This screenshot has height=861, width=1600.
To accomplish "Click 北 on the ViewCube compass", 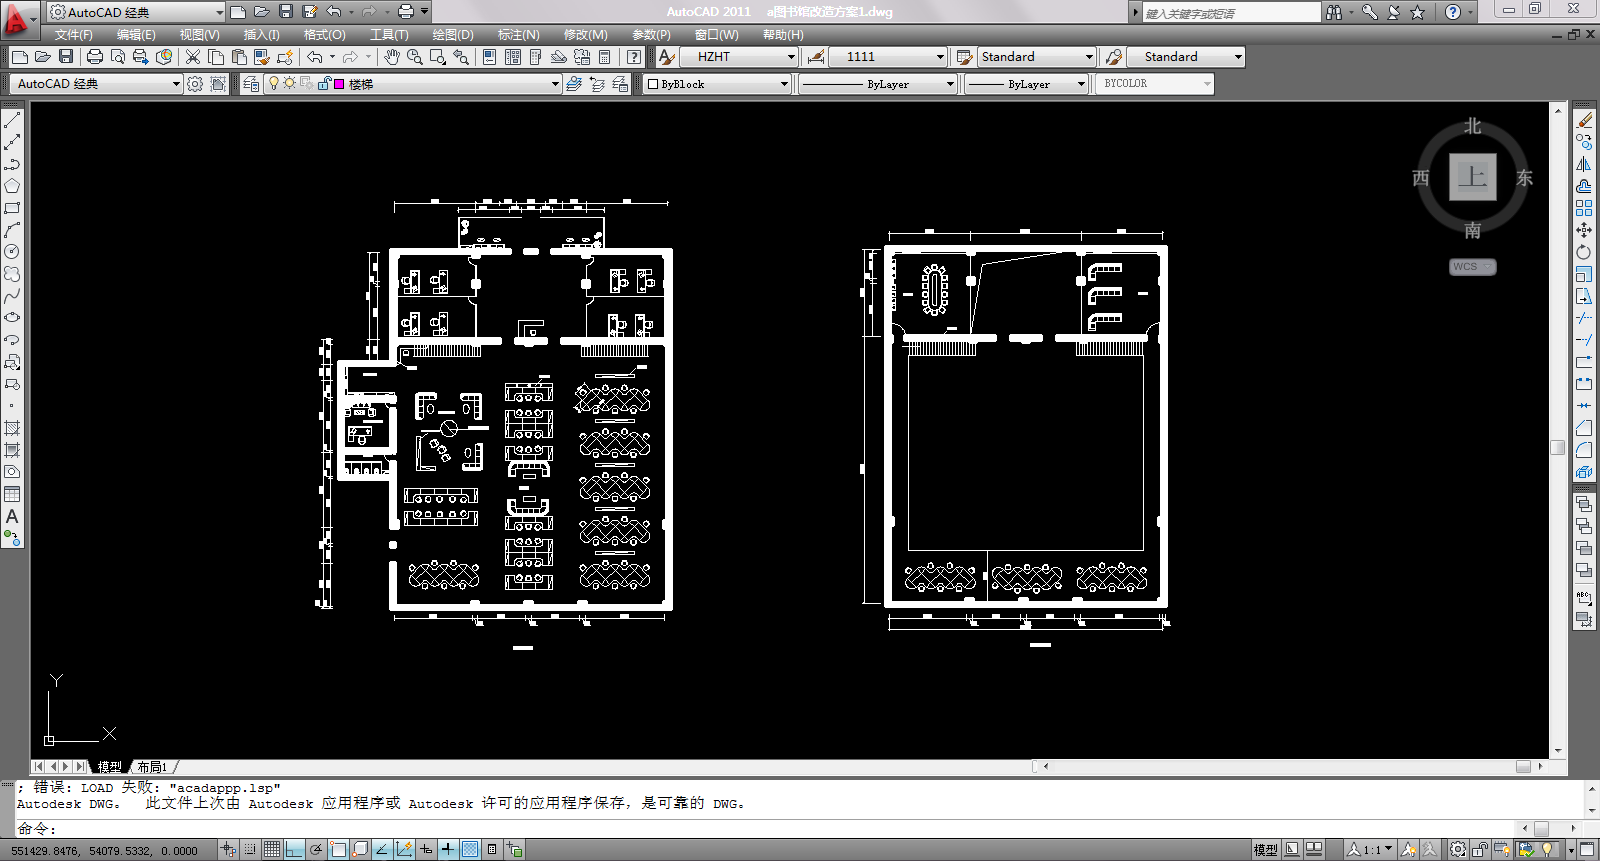I will coord(1472,126).
